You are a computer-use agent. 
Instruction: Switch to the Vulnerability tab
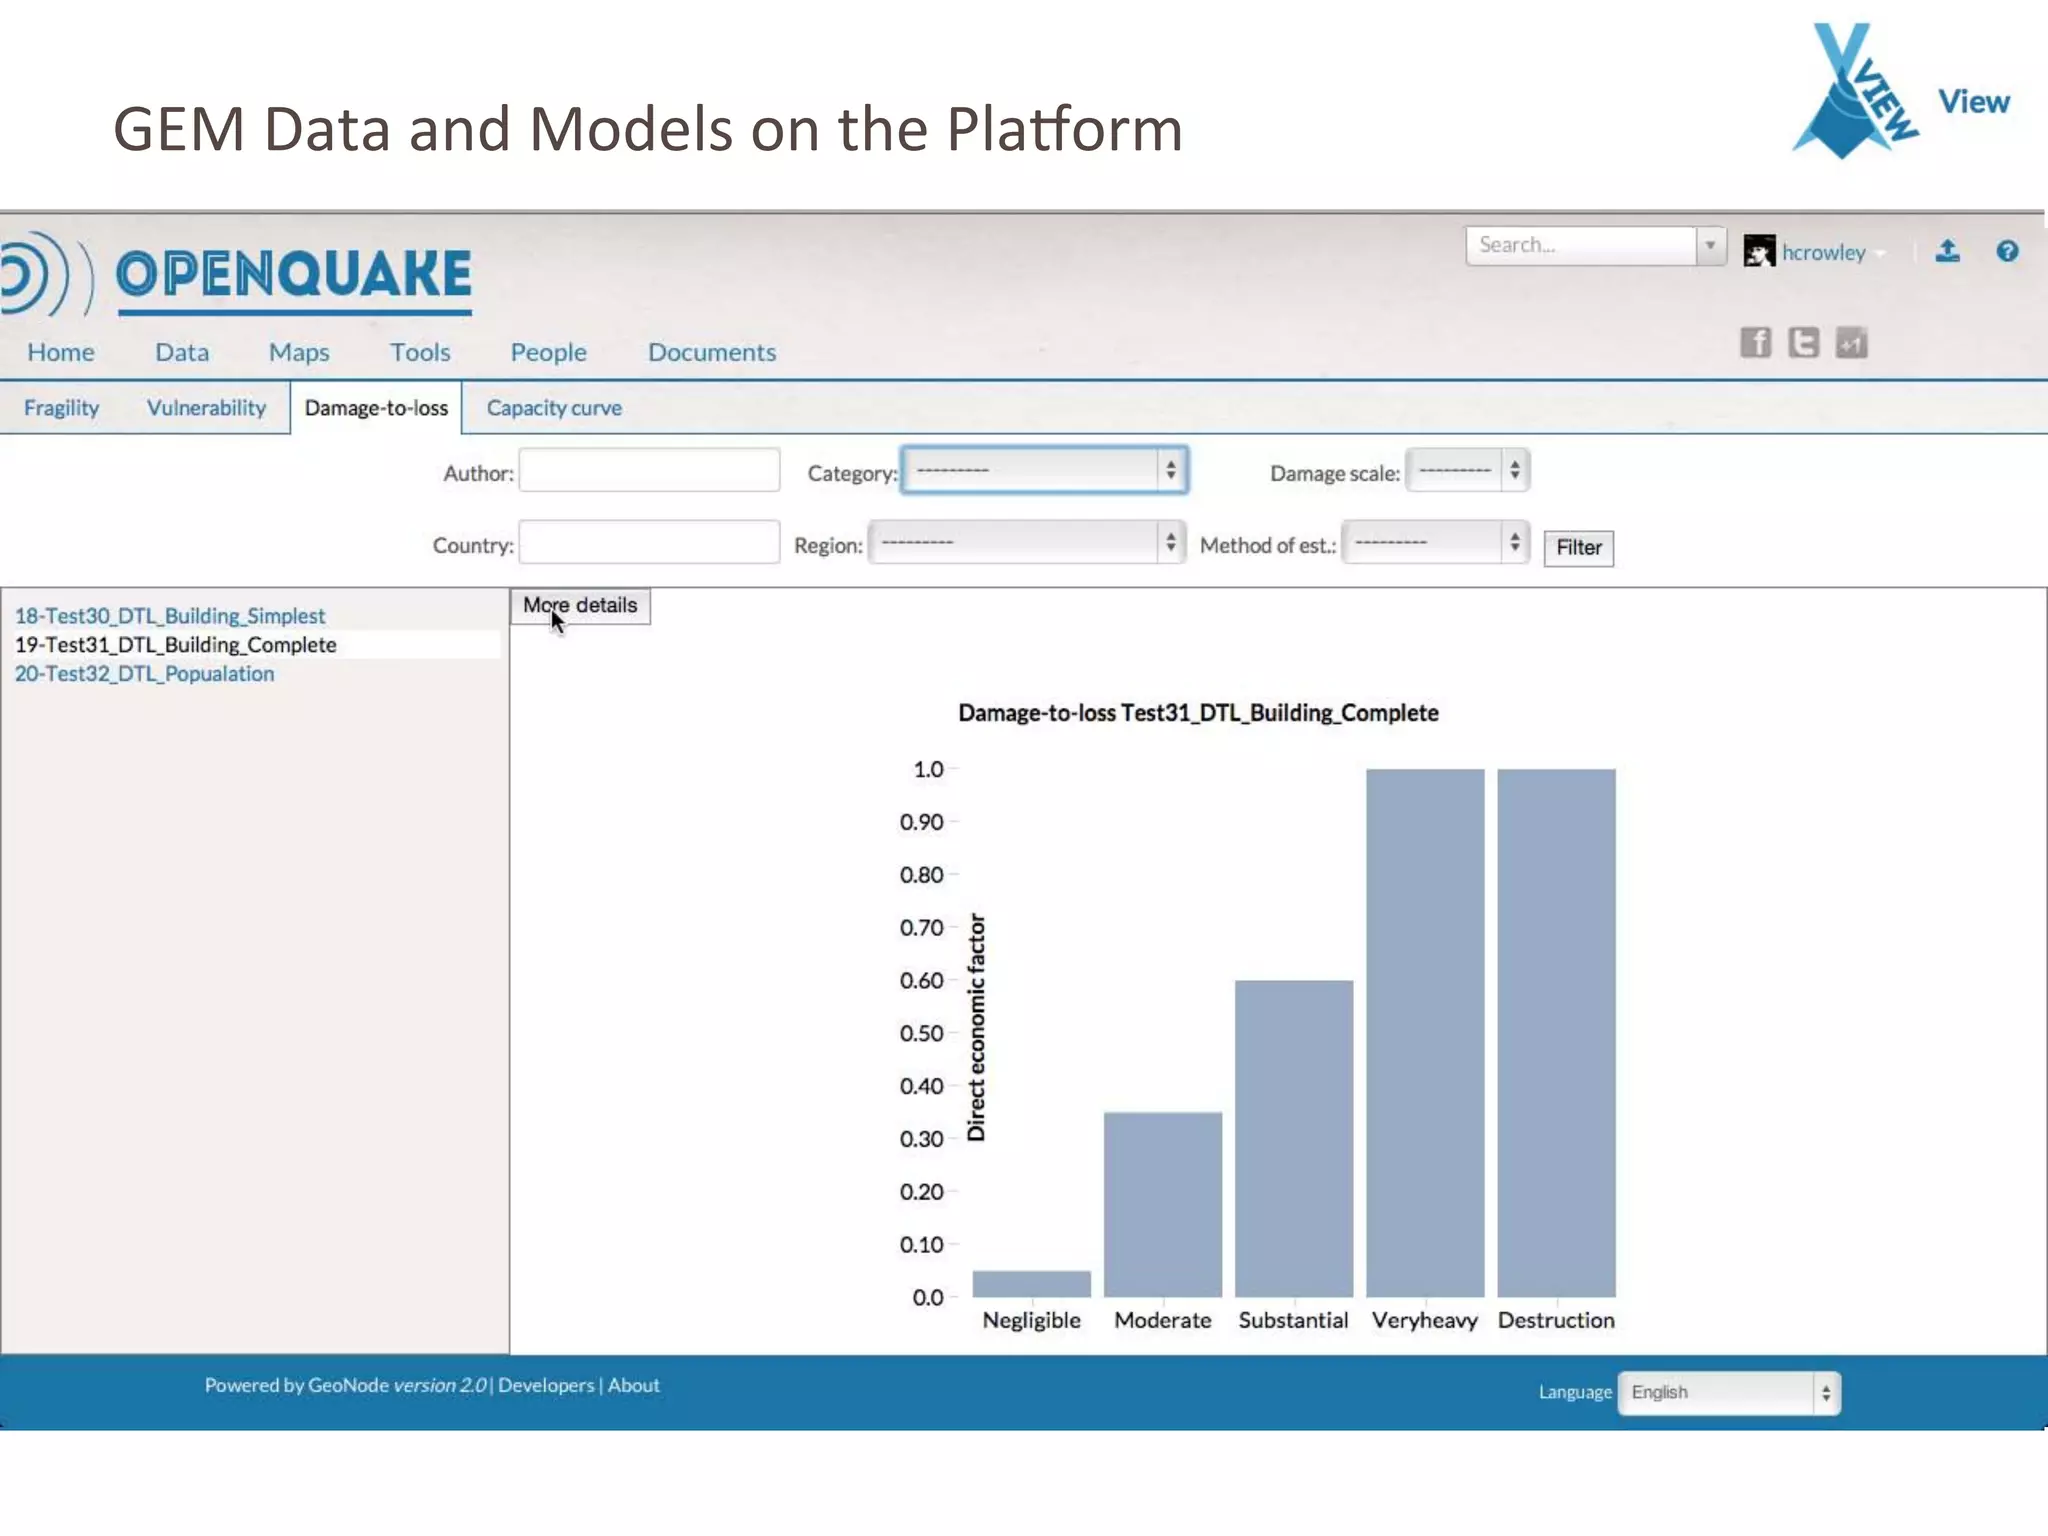(x=206, y=408)
